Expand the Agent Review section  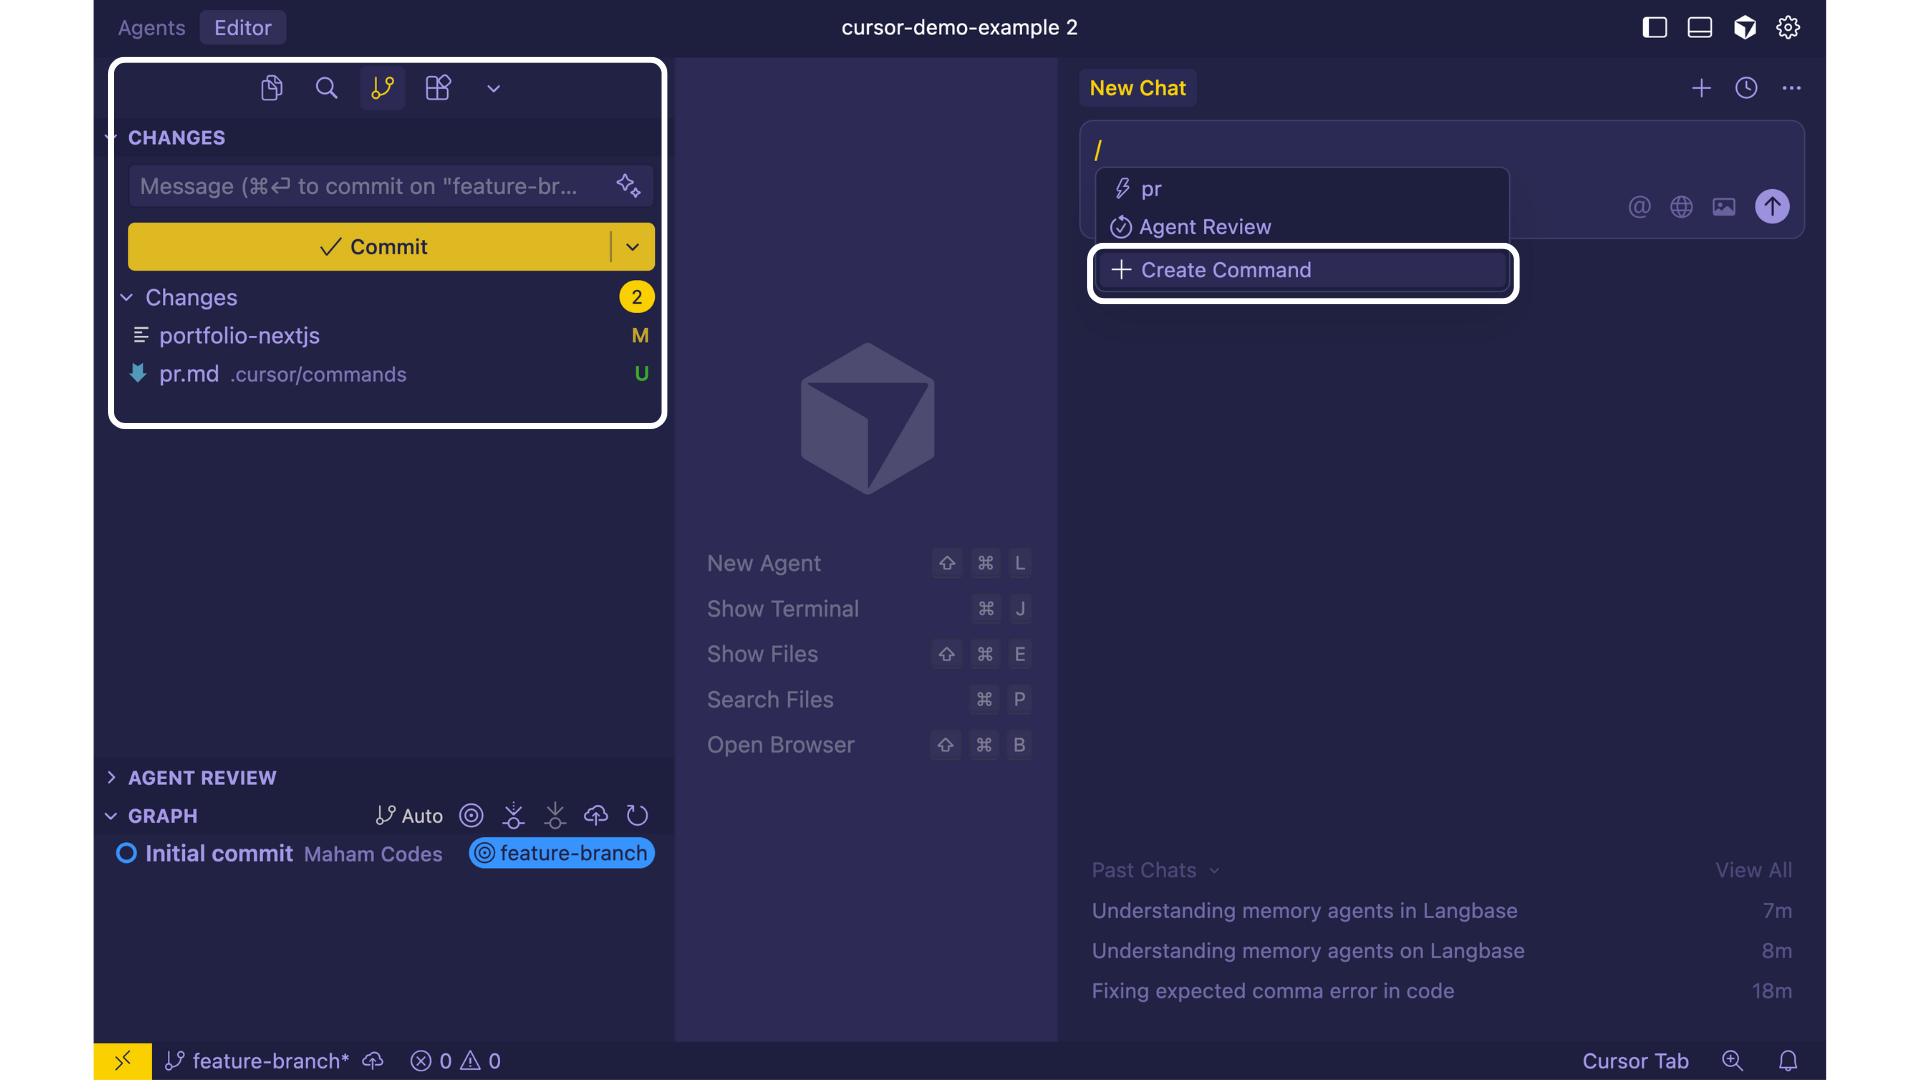(202, 778)
